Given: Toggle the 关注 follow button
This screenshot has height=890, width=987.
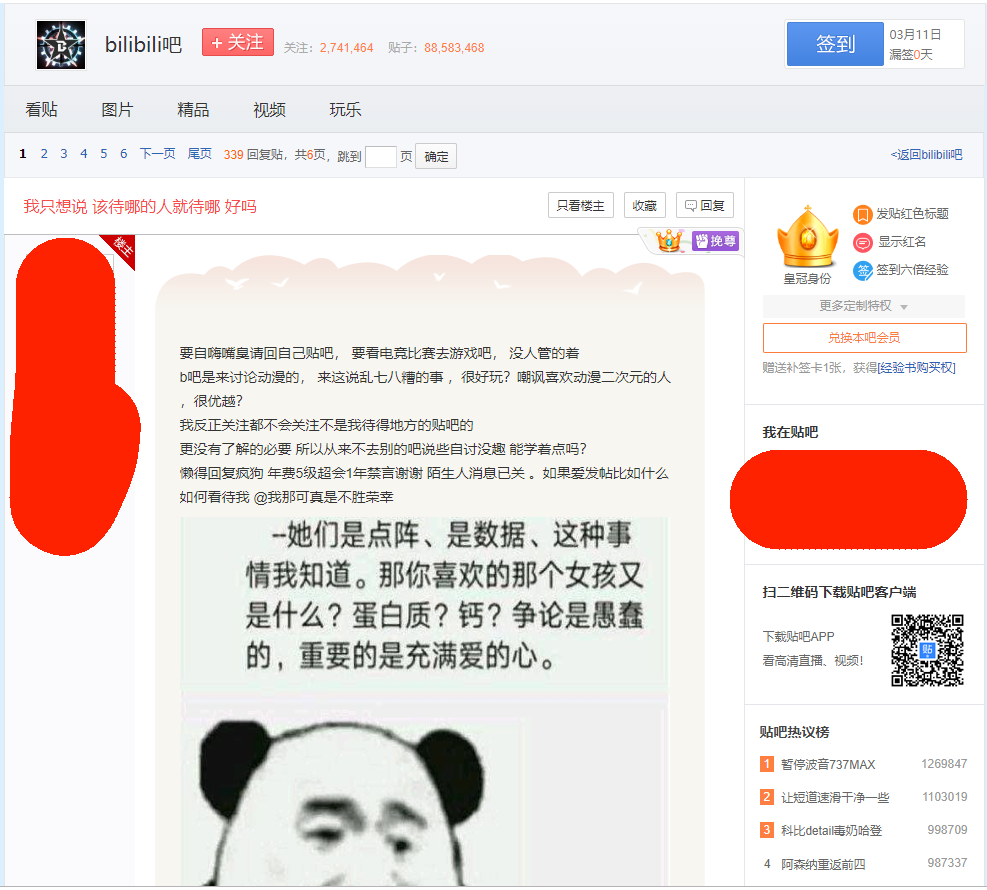Looking at the screenshot, I should [x=237, y=43].
